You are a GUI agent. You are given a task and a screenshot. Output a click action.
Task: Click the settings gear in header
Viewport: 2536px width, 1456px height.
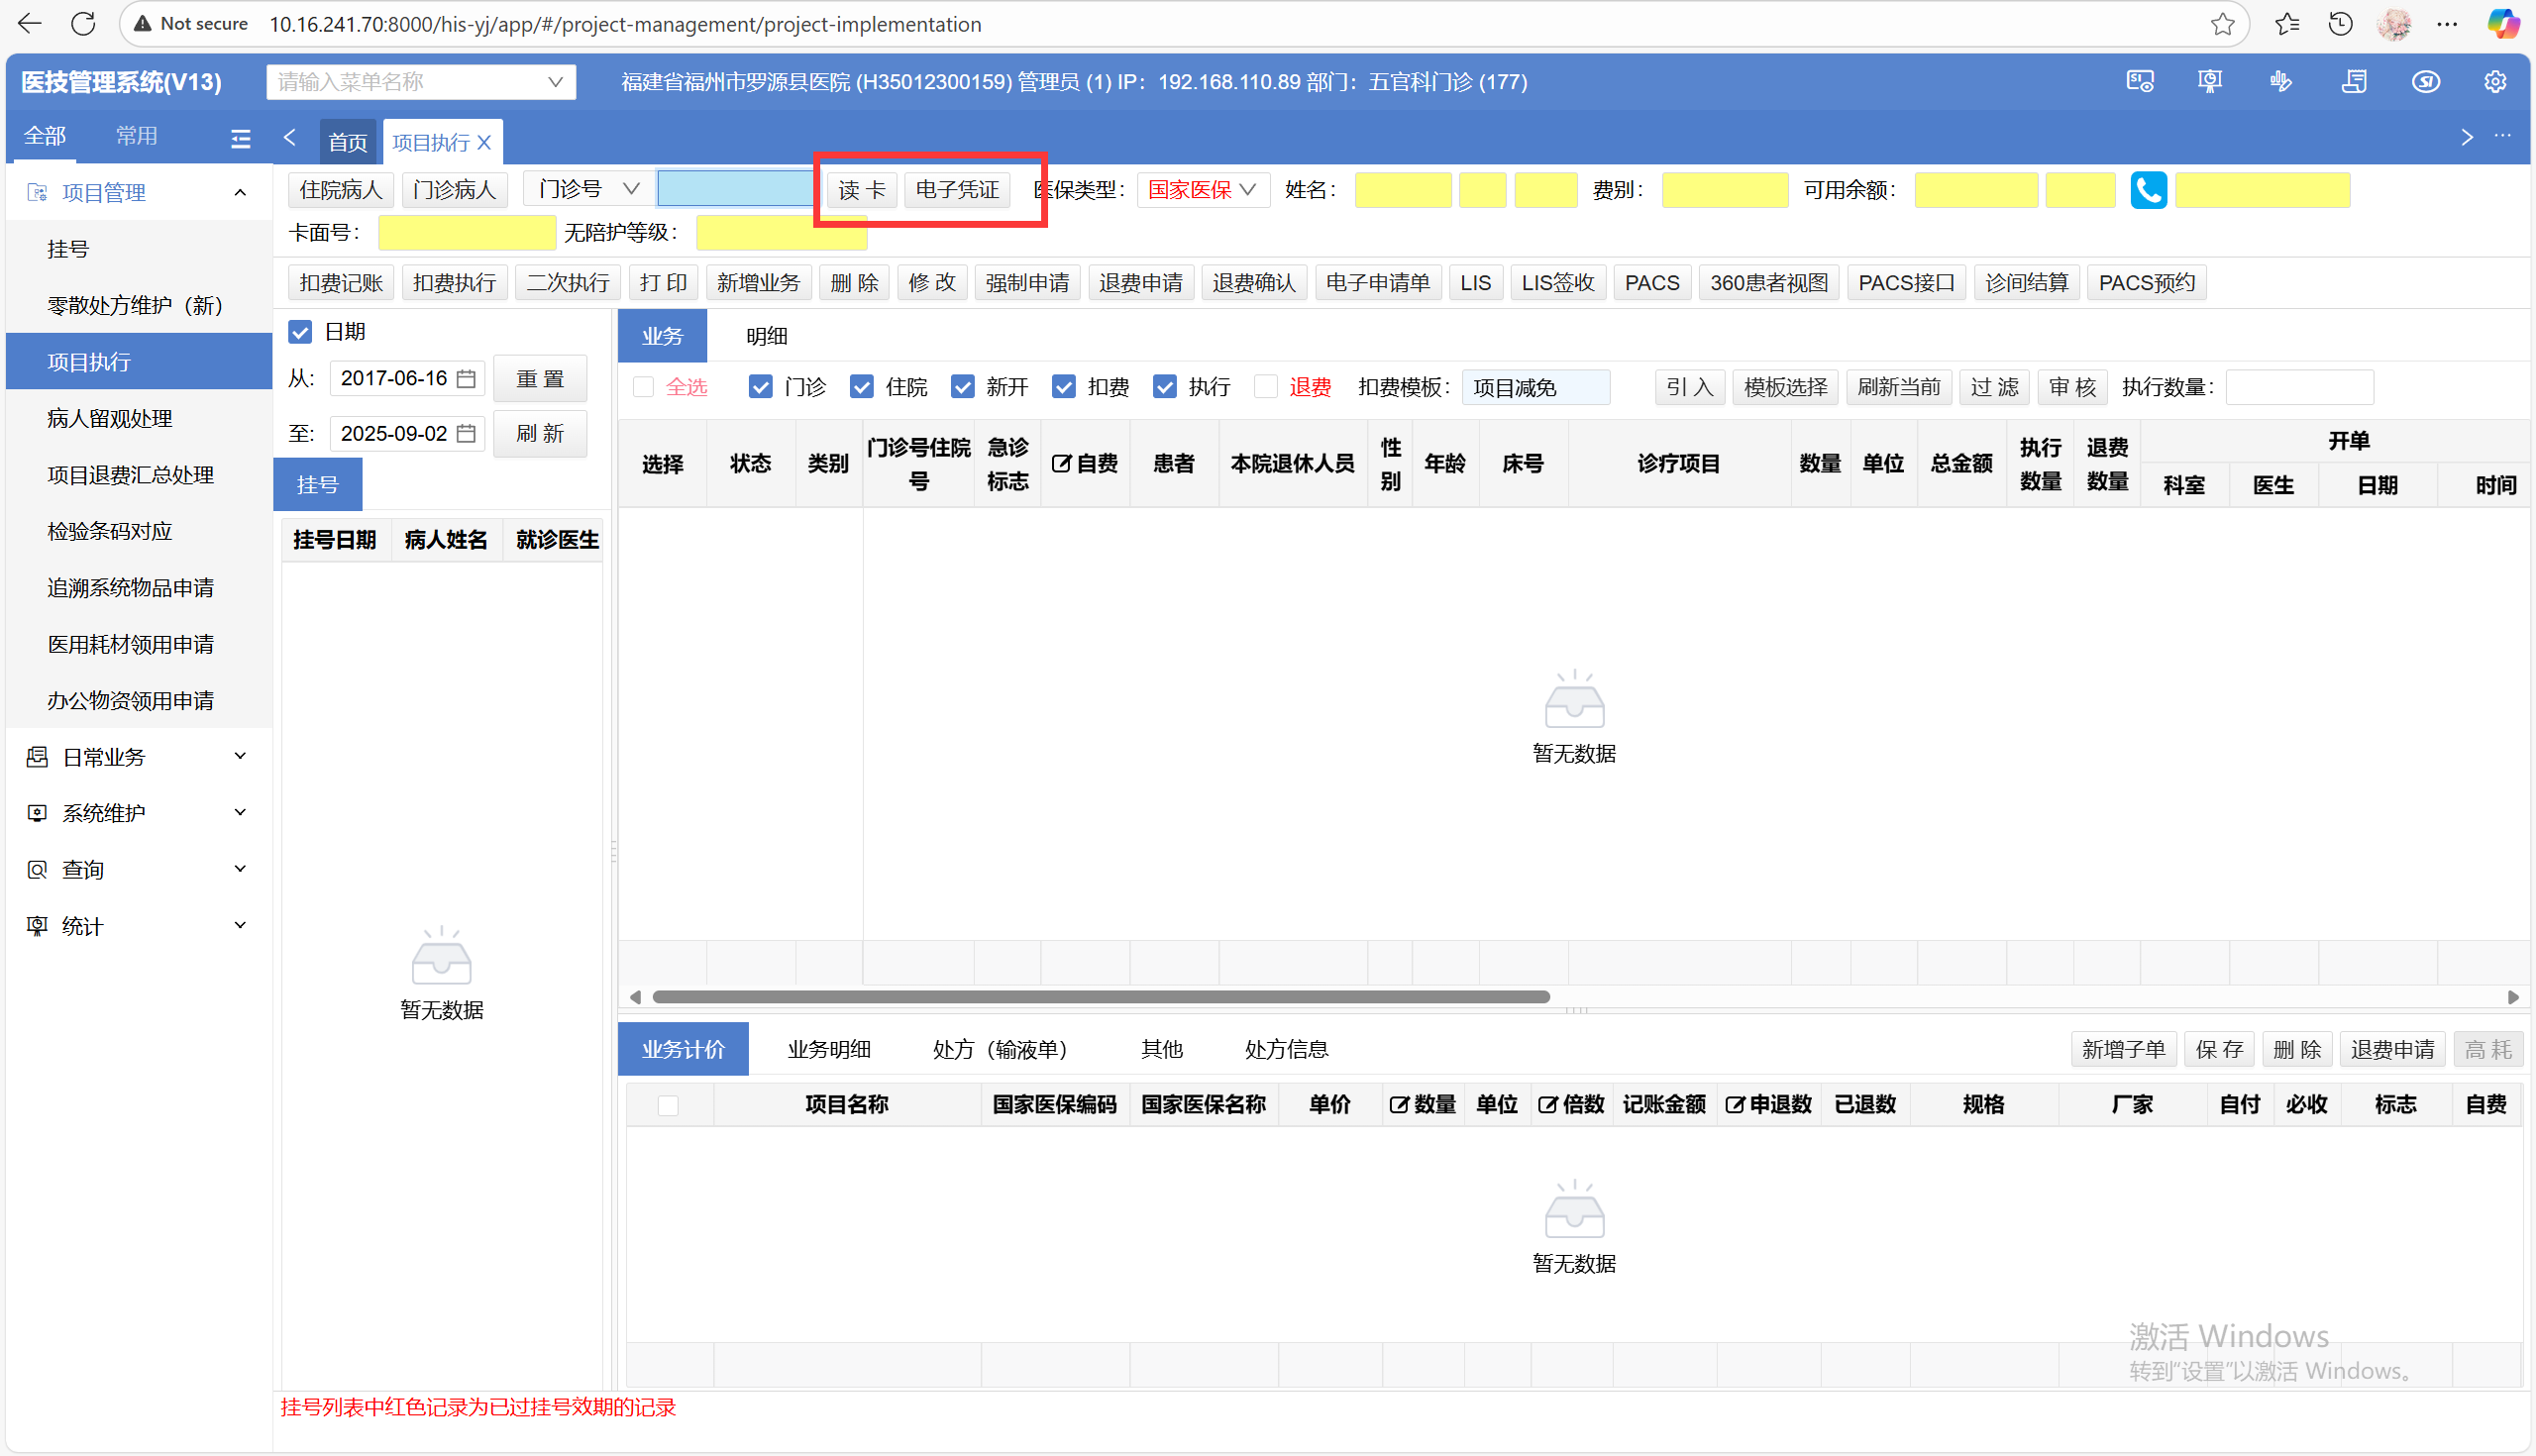tap(2495, 82)
